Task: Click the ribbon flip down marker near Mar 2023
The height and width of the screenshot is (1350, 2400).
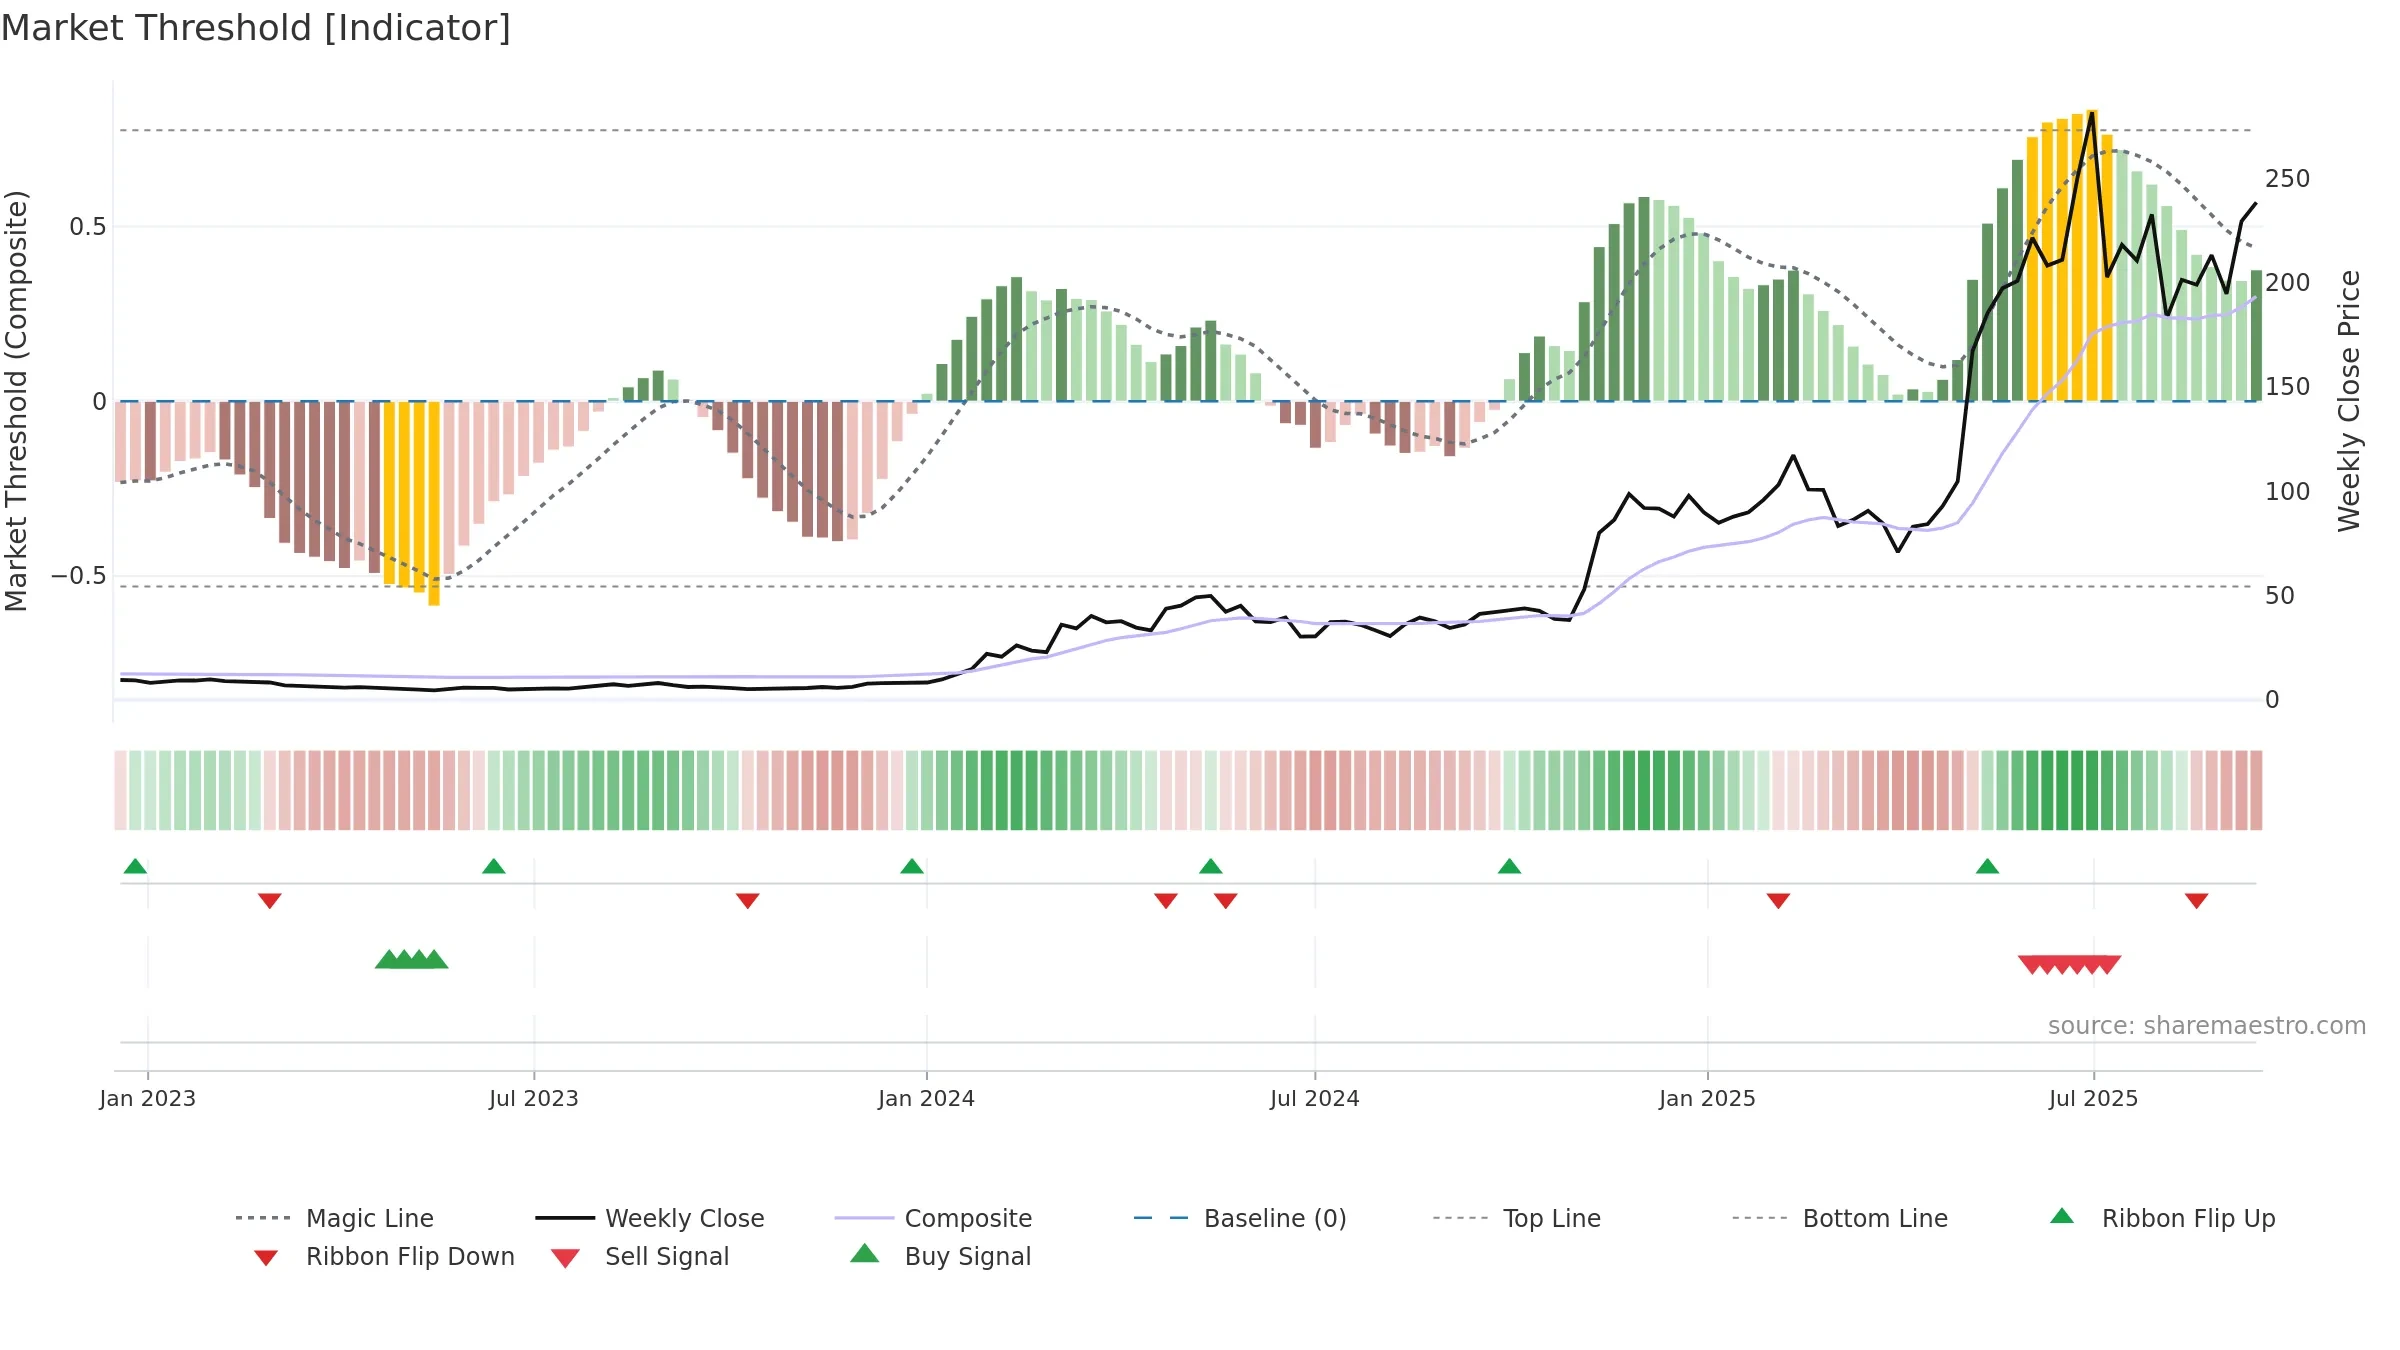Action: coord(269,901)
